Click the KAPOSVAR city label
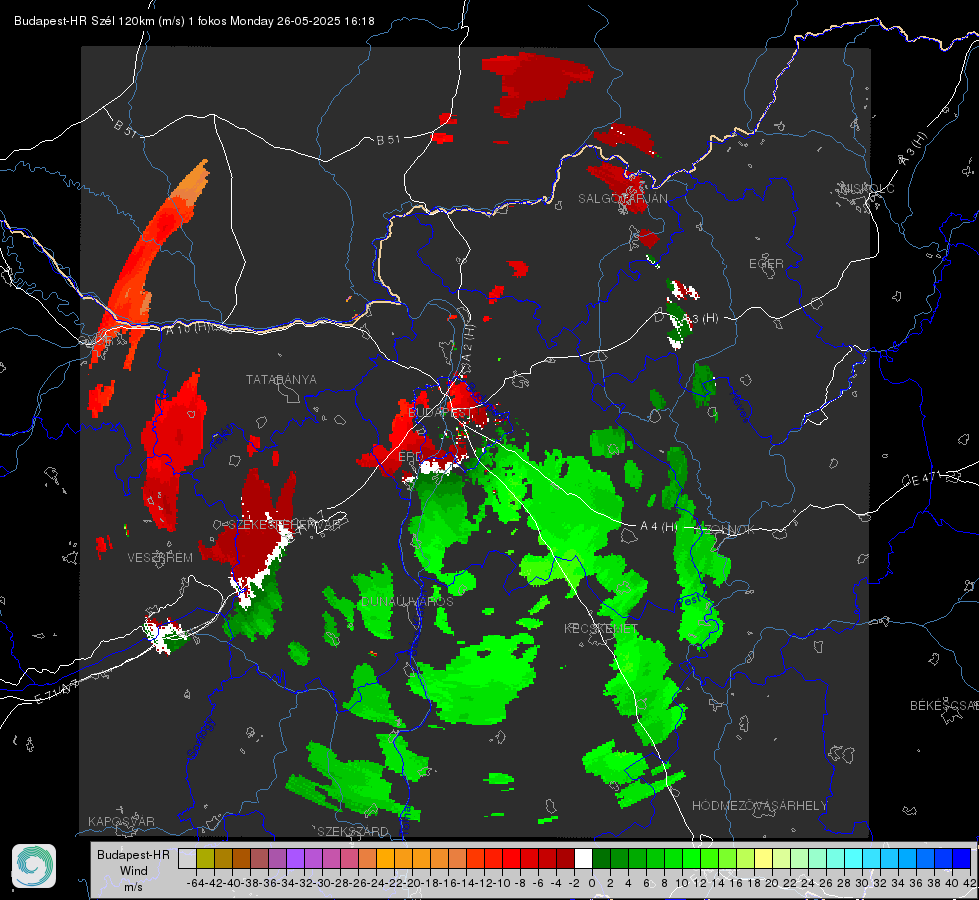The width and height of the screenshot is (979, 900). pos(121,821)
